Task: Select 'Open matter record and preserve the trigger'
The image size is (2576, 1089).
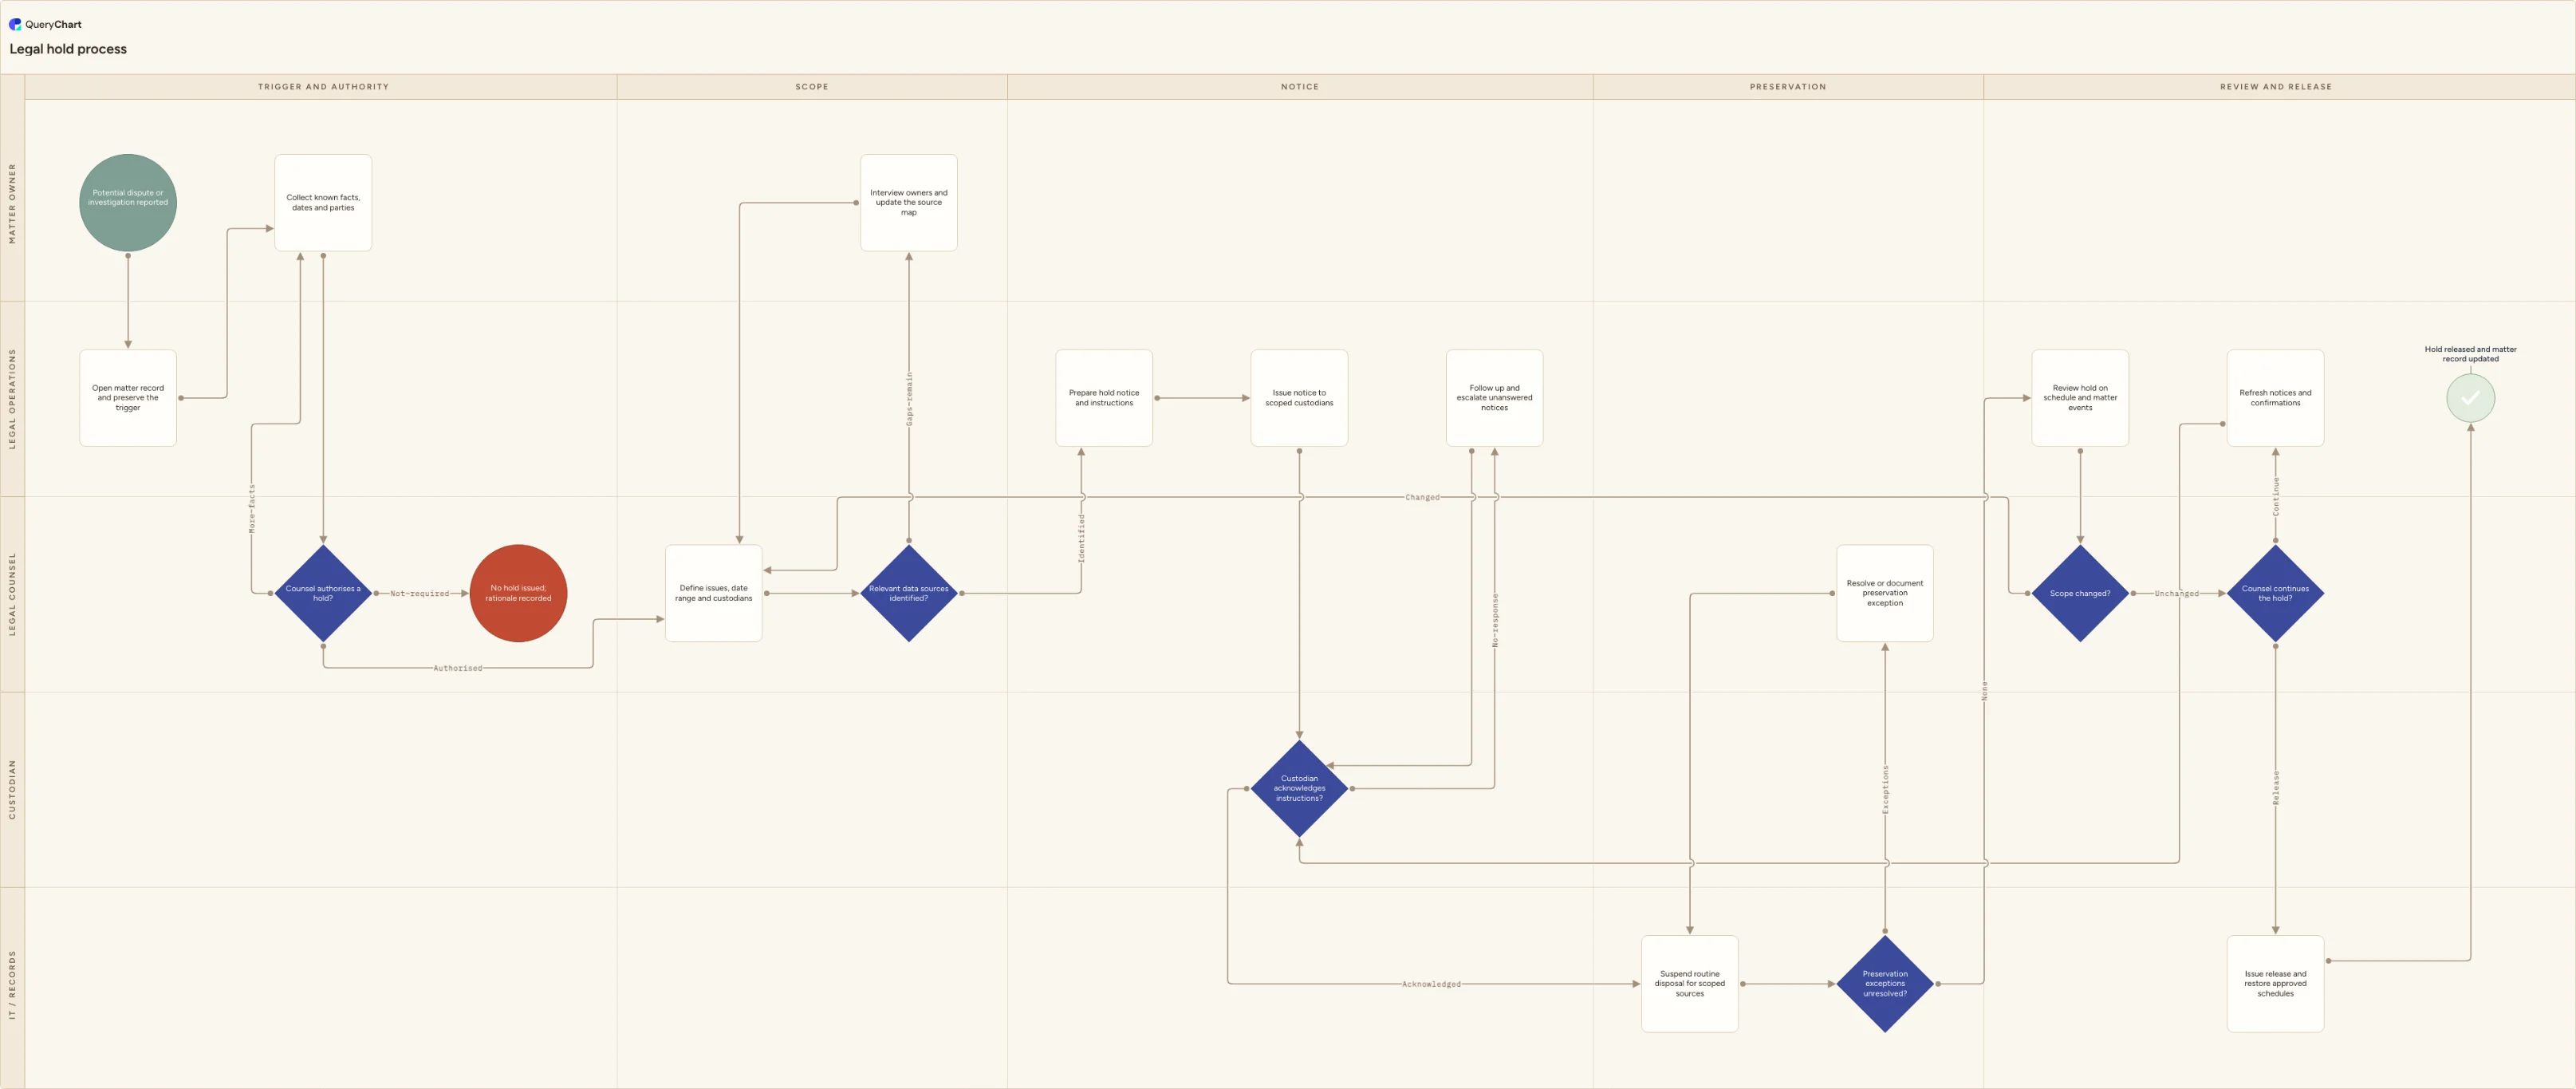Action: [x=128, y=398]
